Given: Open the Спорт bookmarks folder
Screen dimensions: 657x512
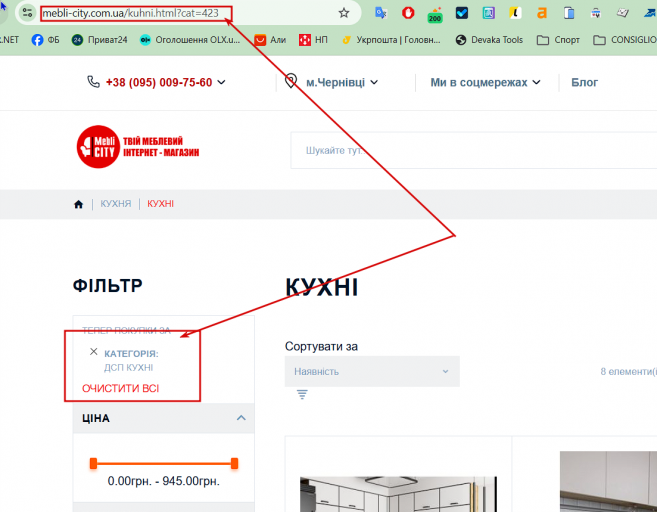Looking at the screenshot, I should point(558,40).
